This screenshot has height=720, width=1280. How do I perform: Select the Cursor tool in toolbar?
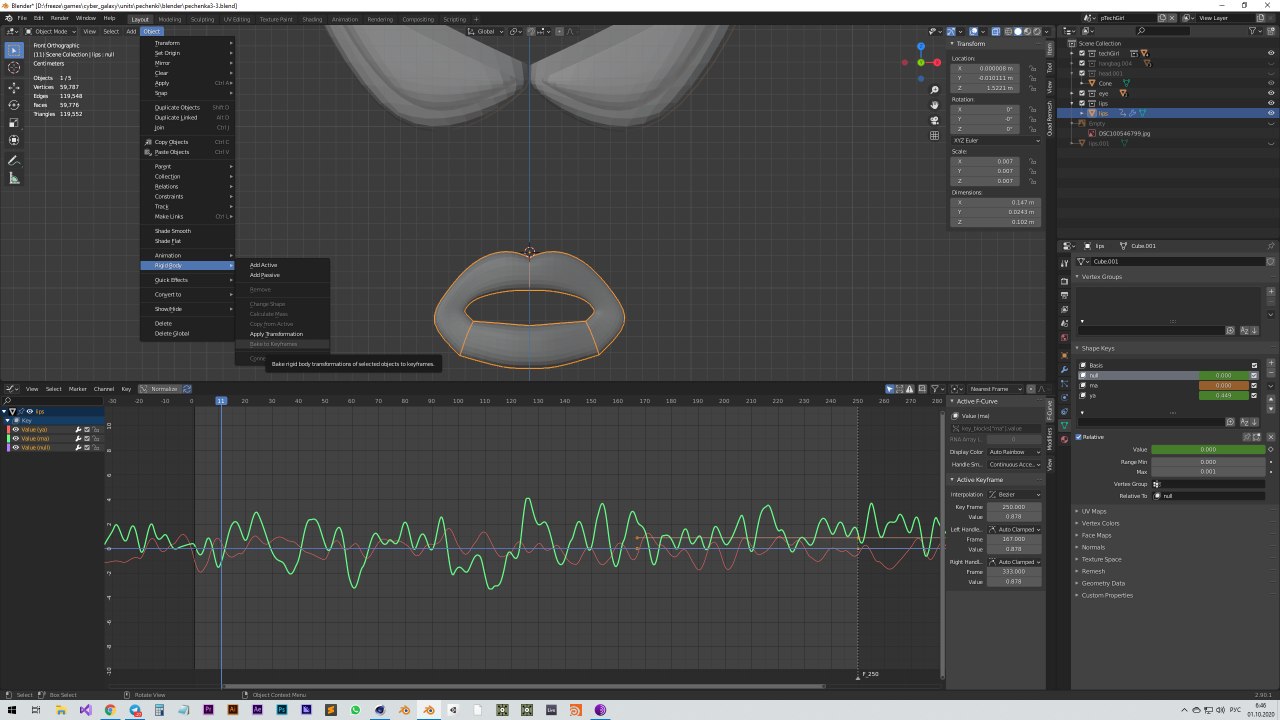point(14,68)
